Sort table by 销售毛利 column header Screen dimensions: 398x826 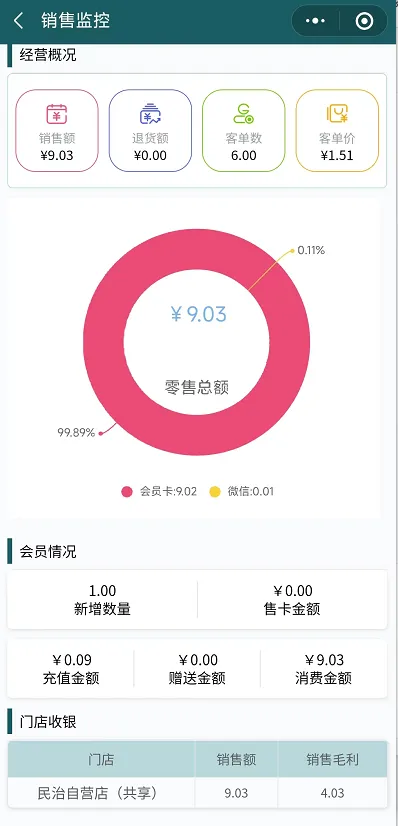333,759
